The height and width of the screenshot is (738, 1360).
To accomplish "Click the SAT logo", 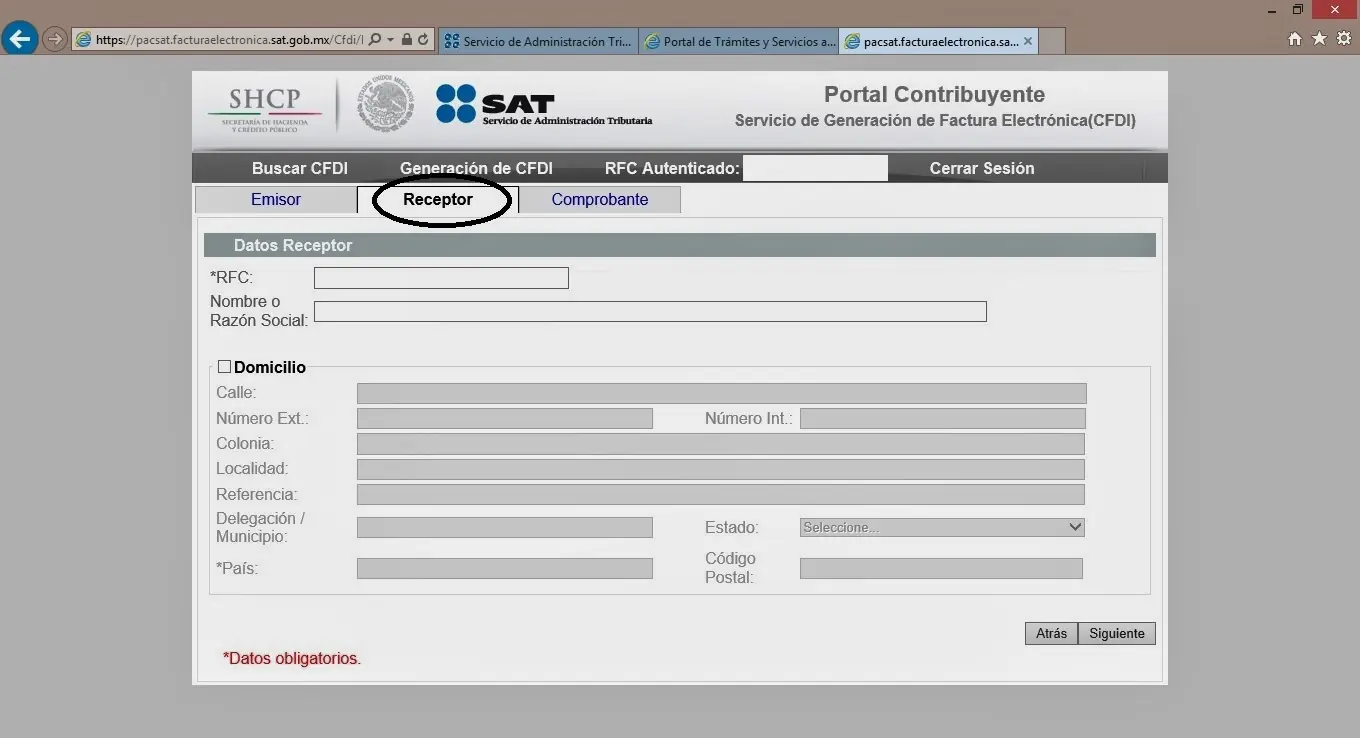I will pos(544,105).
